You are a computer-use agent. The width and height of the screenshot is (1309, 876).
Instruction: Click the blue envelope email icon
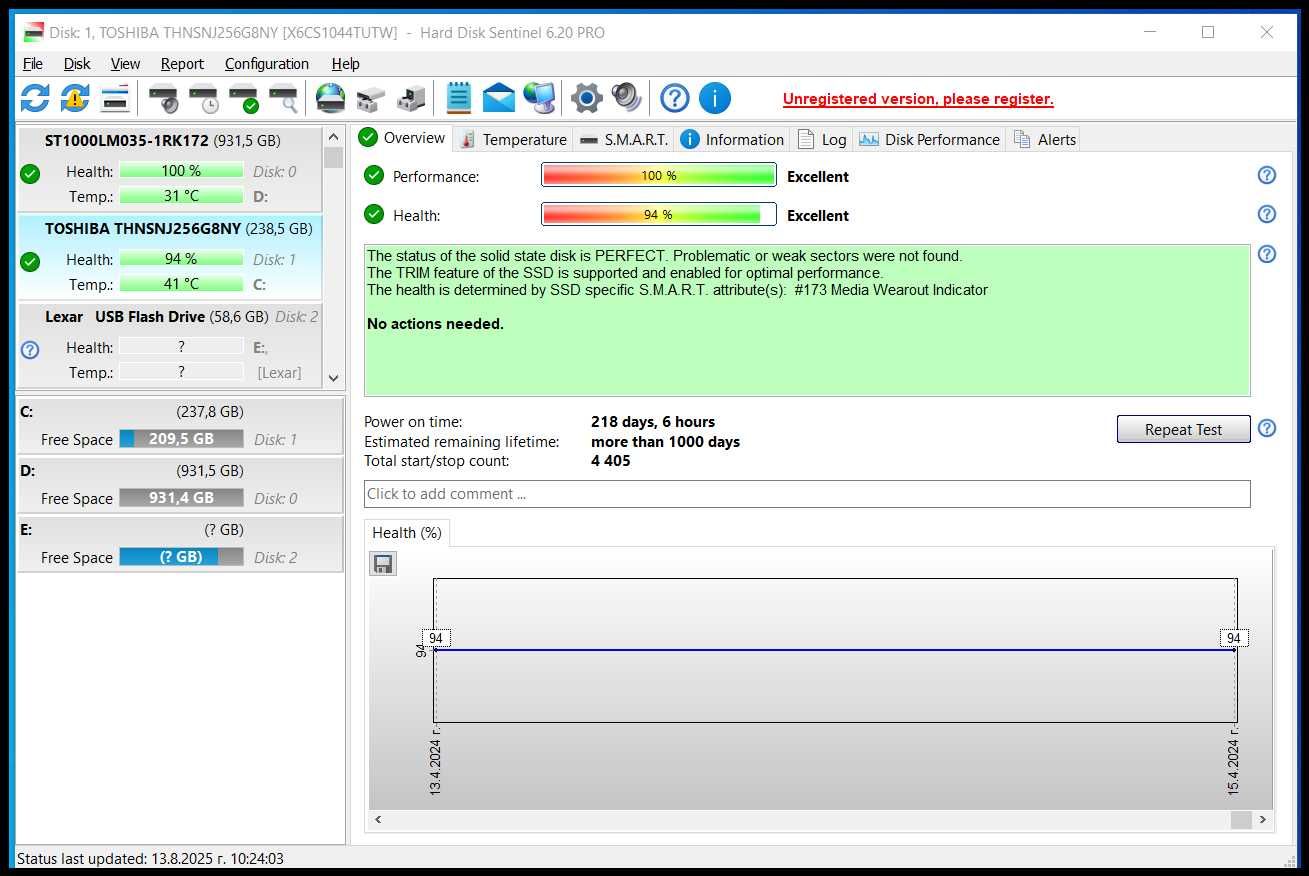498,98
